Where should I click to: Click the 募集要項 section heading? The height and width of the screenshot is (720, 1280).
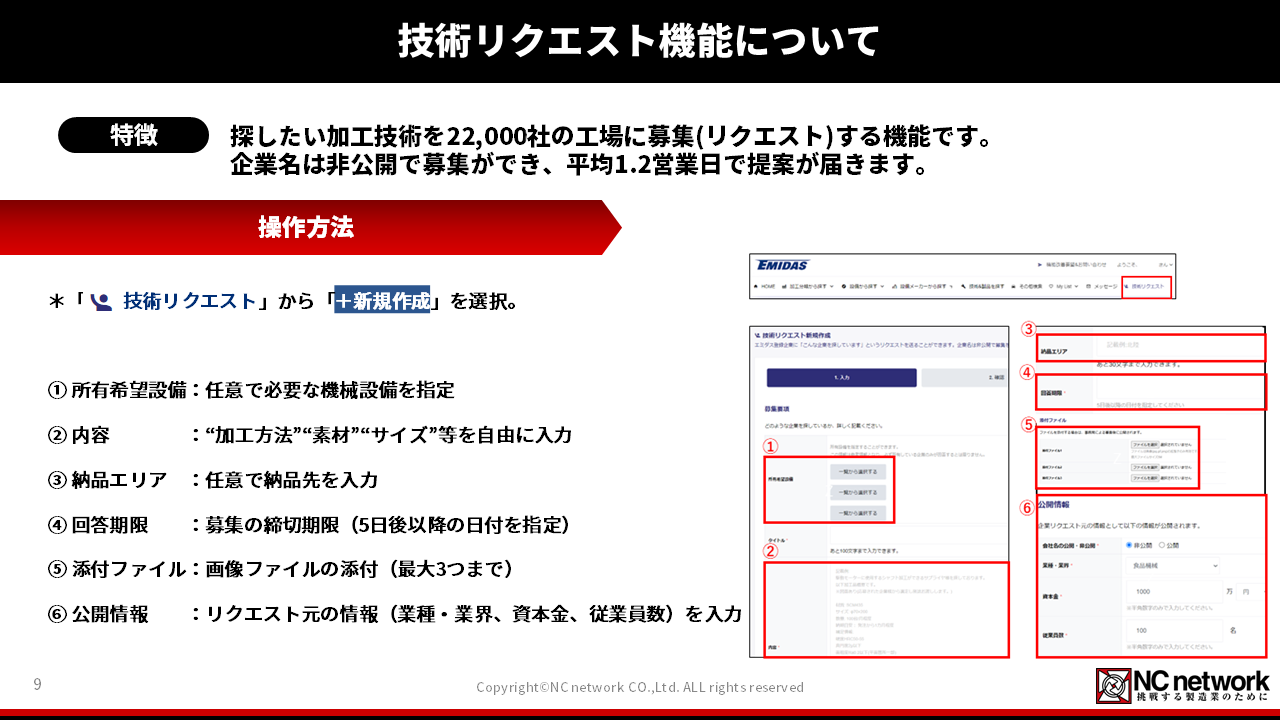[x=779, y=408]
